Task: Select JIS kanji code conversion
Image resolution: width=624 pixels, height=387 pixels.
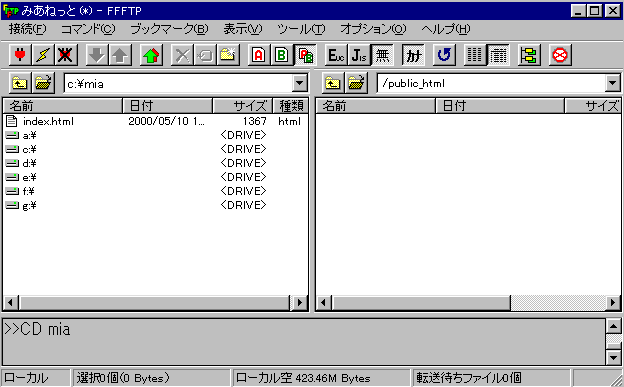Action: click(359, 55)
